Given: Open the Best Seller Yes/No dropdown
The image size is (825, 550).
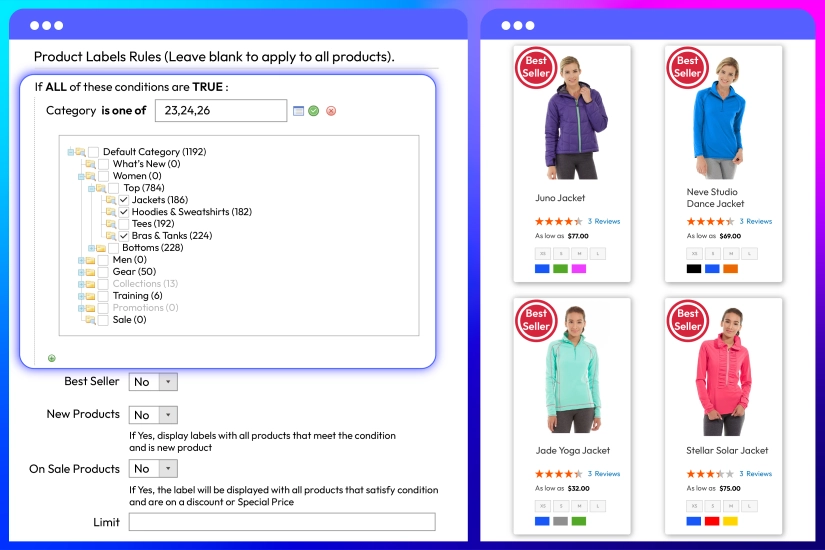Looking at the screenshot, I should point(153,382).
